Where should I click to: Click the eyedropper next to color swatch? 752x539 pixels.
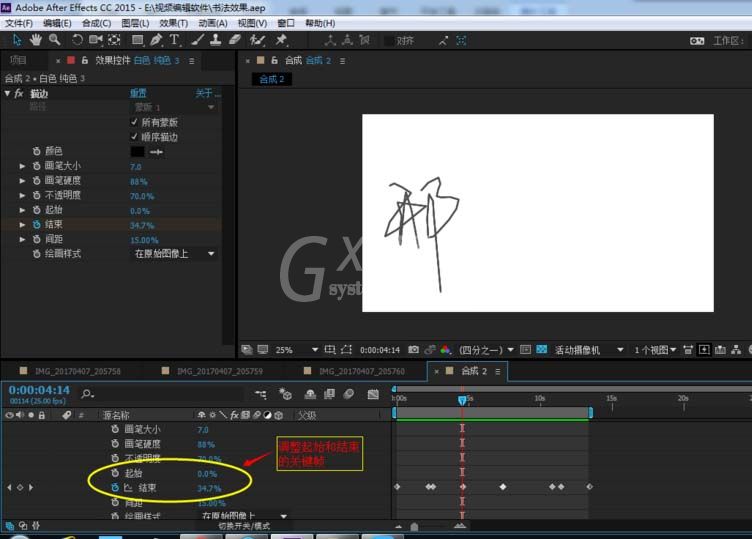coord(156,152)
